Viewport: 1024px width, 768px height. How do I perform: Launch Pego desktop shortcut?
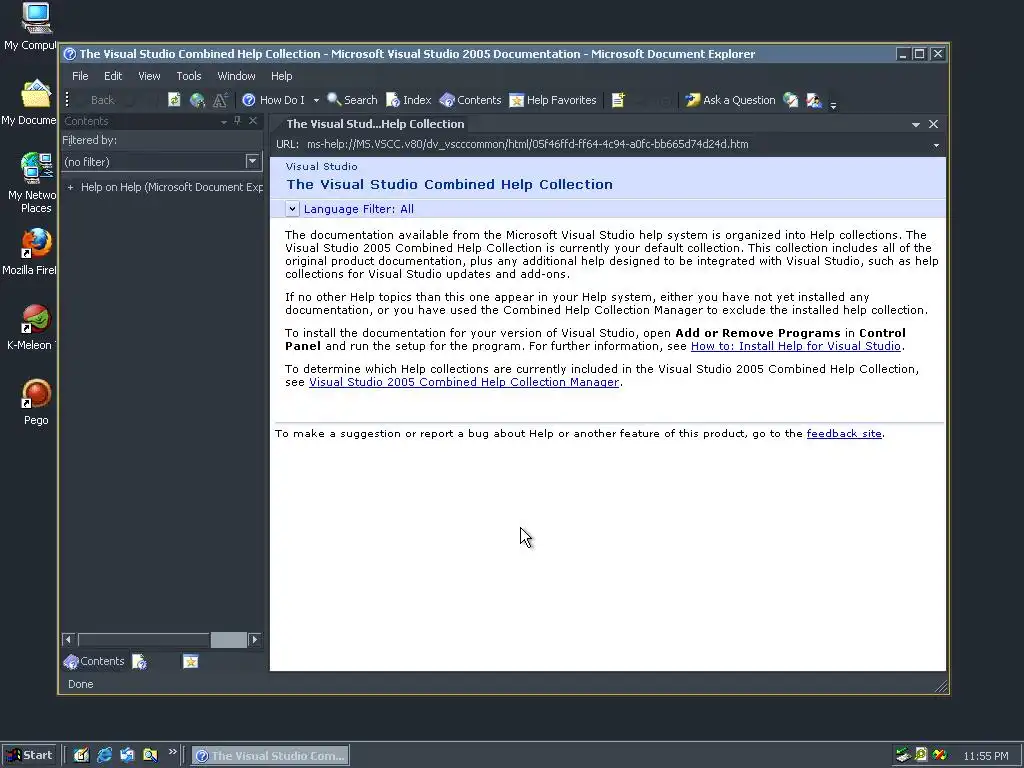(x=36, y=403)
